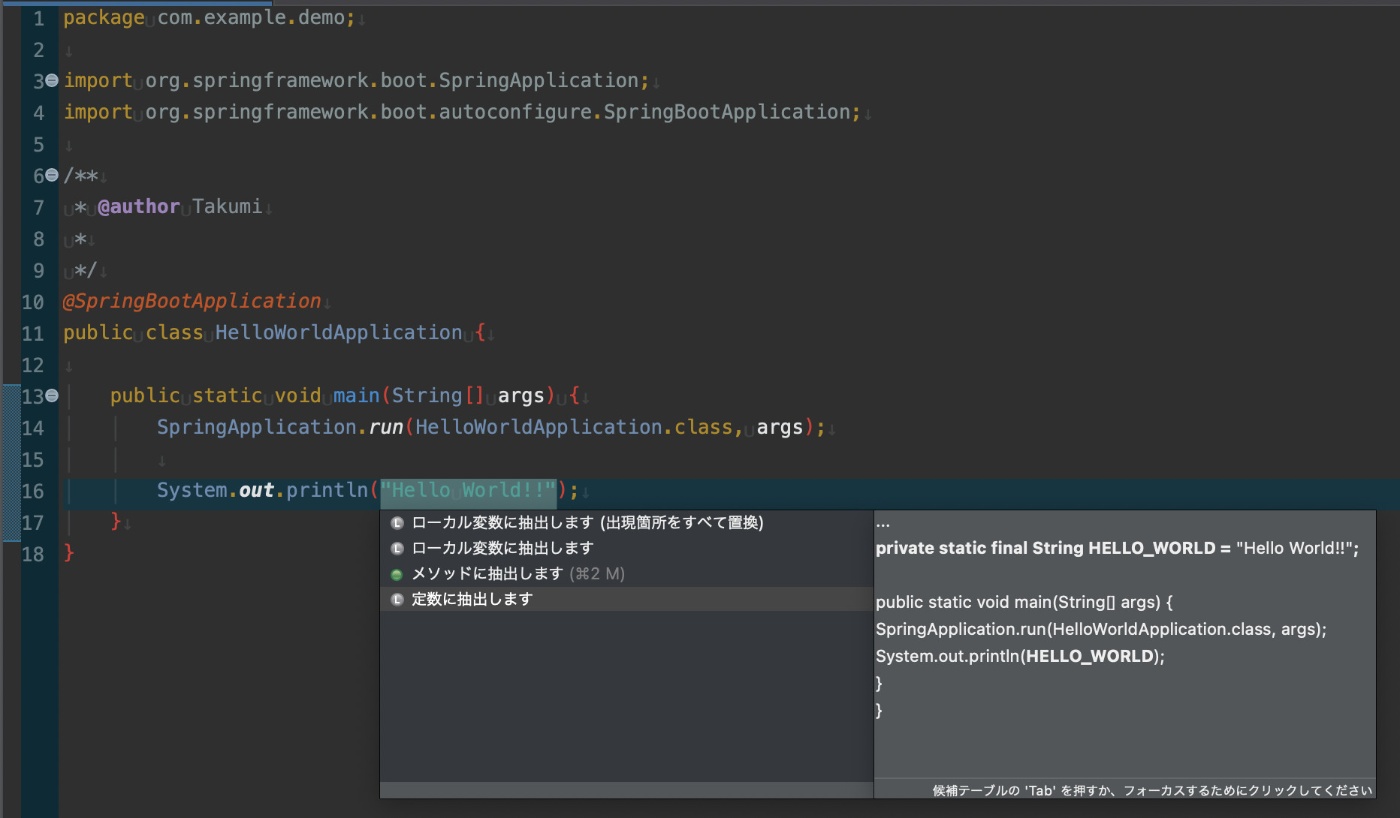Click the "main" method name in editor
The height and width of the screenshot is (818, 1400).
357,396
